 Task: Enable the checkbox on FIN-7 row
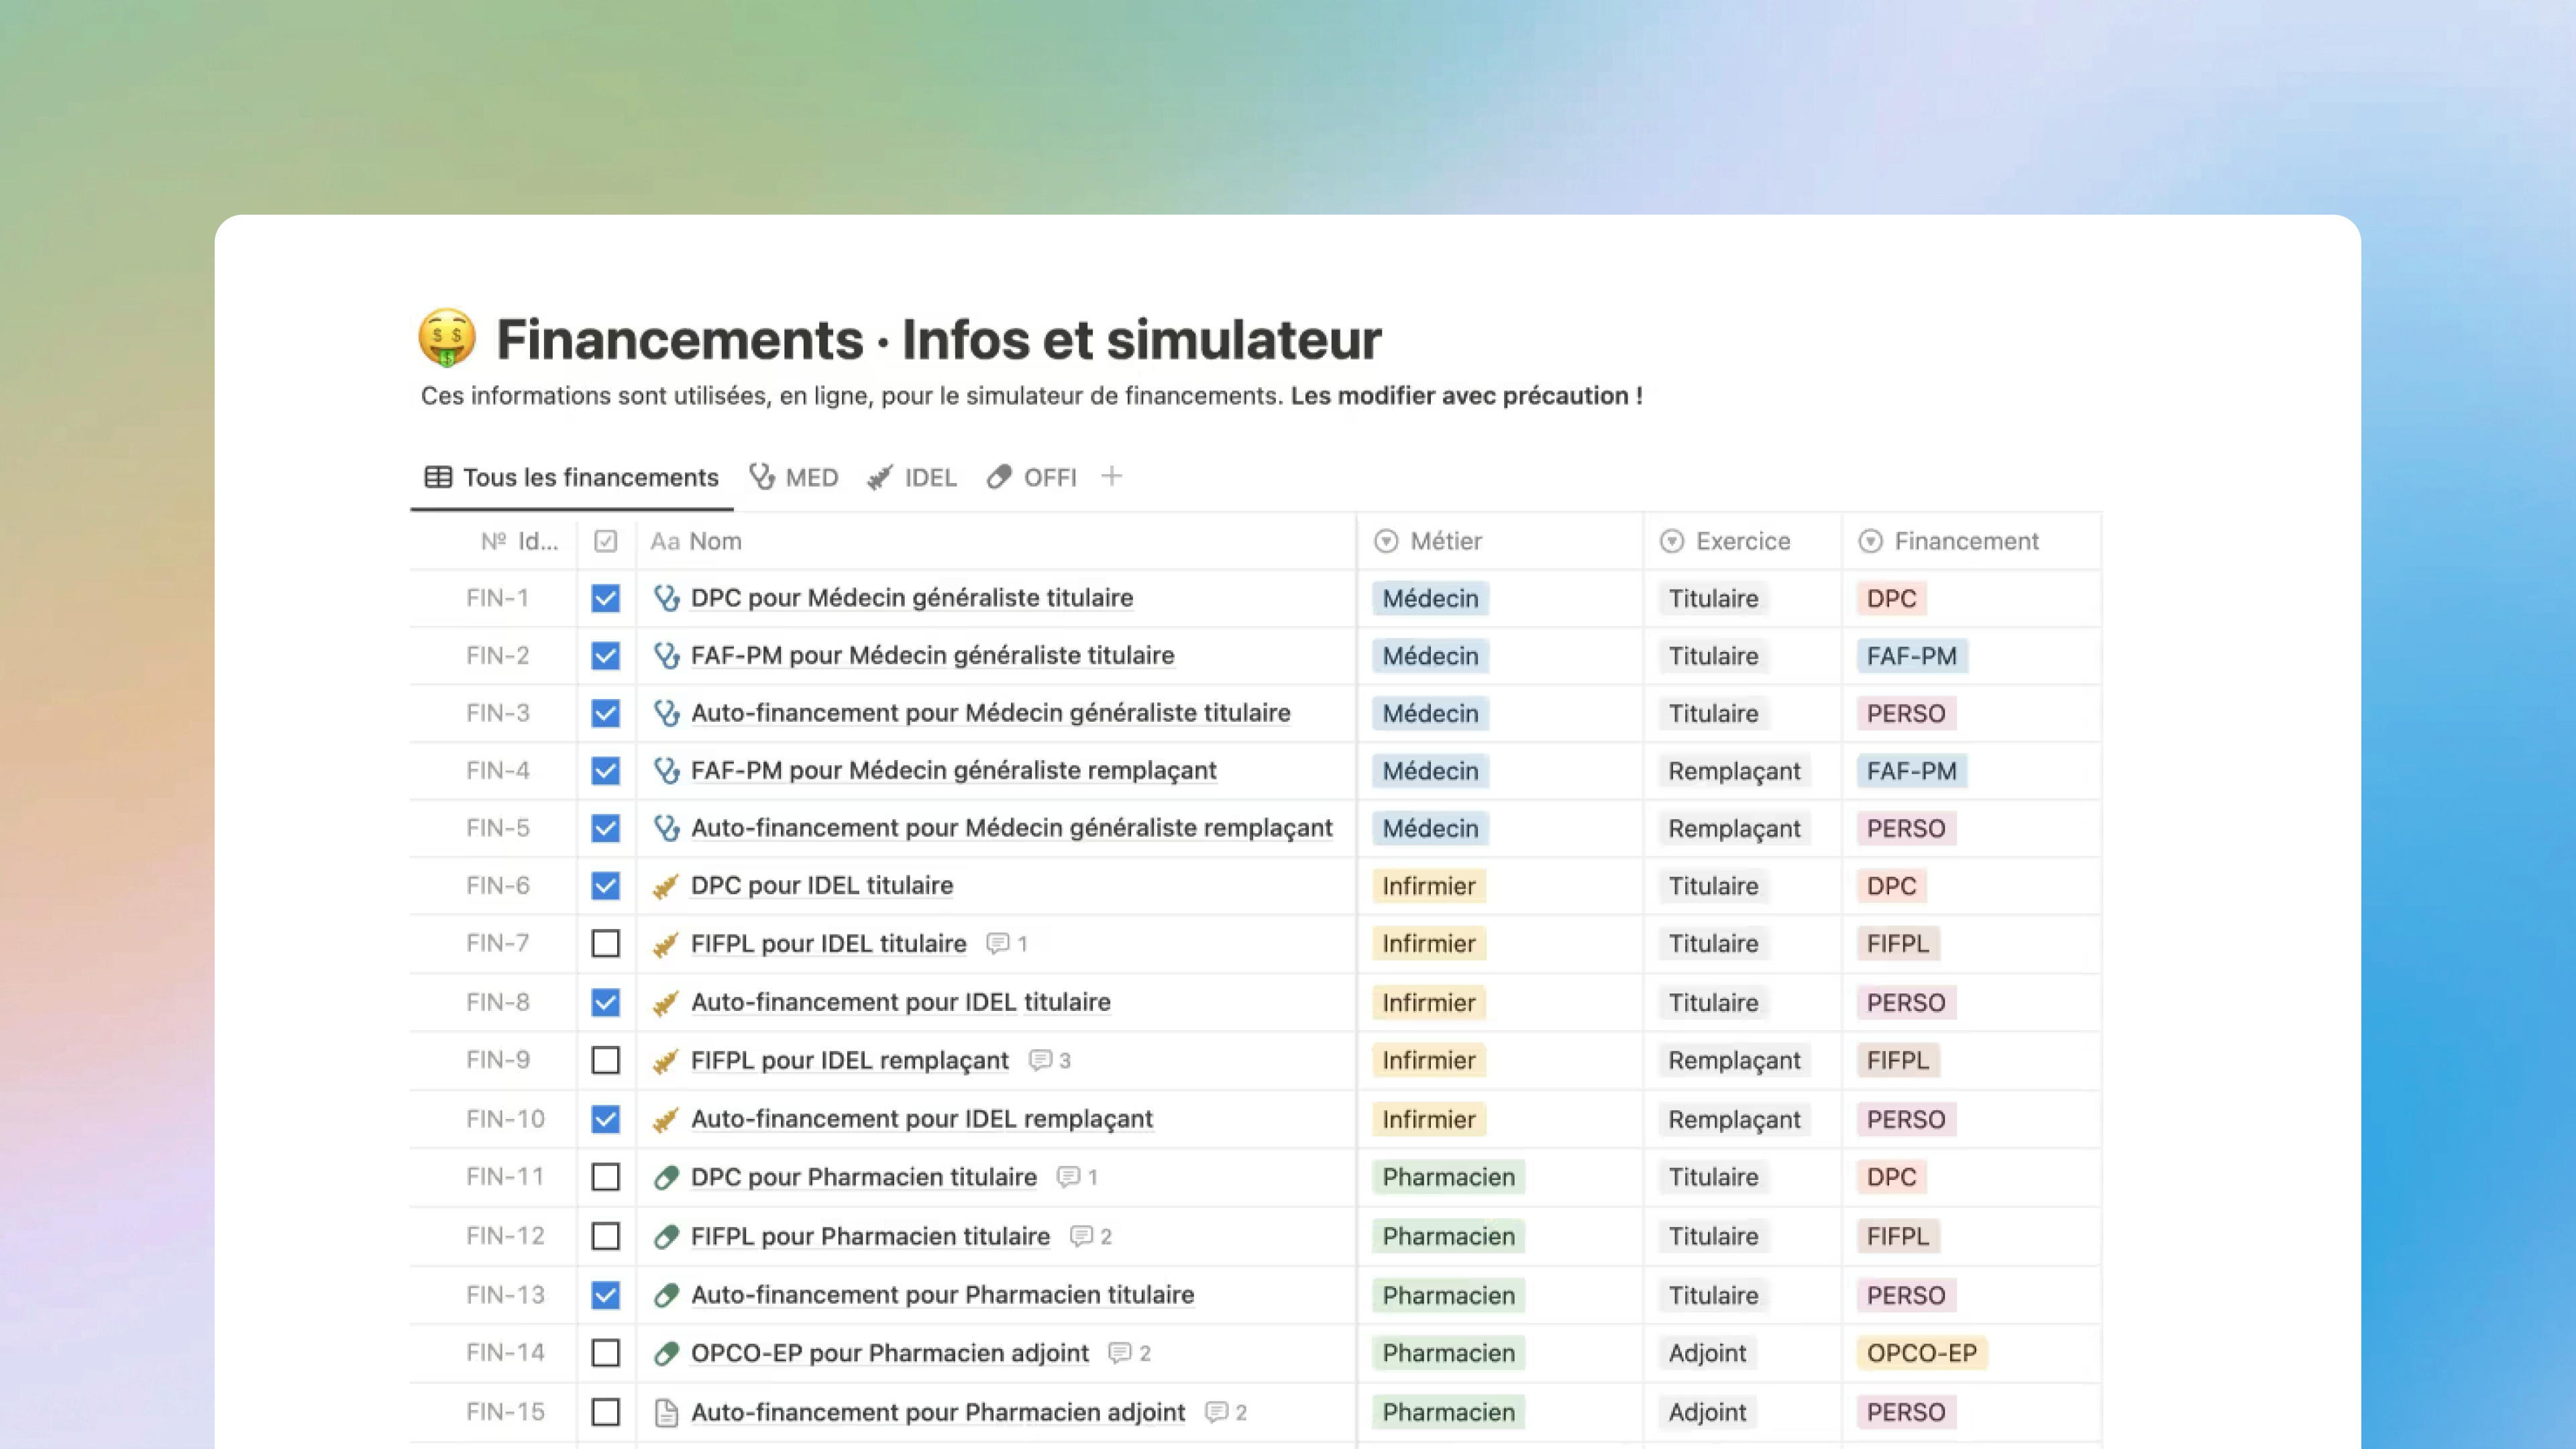pyautogui.click(x=605, y=943)
